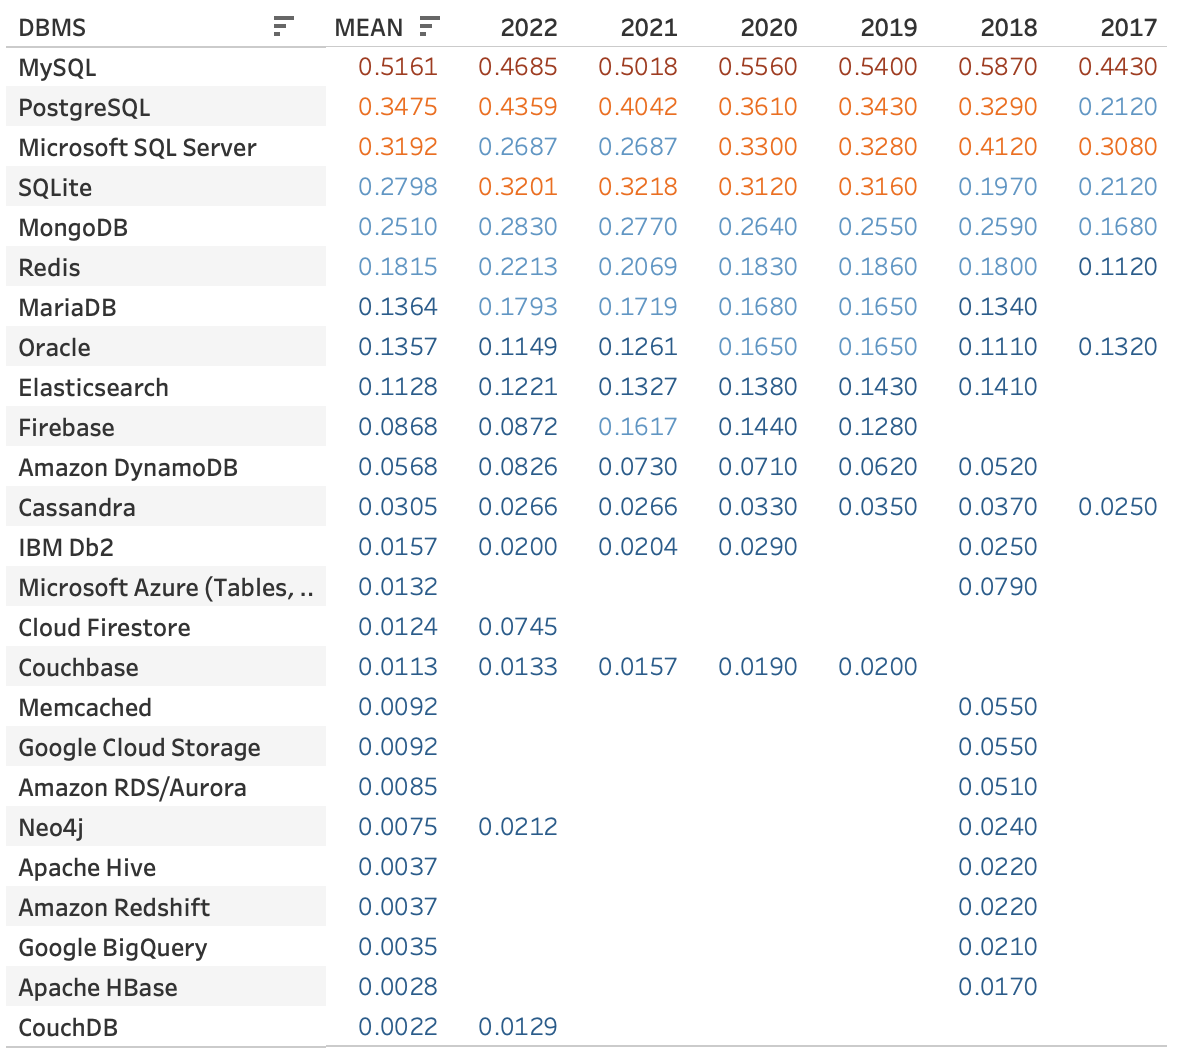
Task: Click Firebase 2021 value 0.1617
Action: click(x=638, y=427)
